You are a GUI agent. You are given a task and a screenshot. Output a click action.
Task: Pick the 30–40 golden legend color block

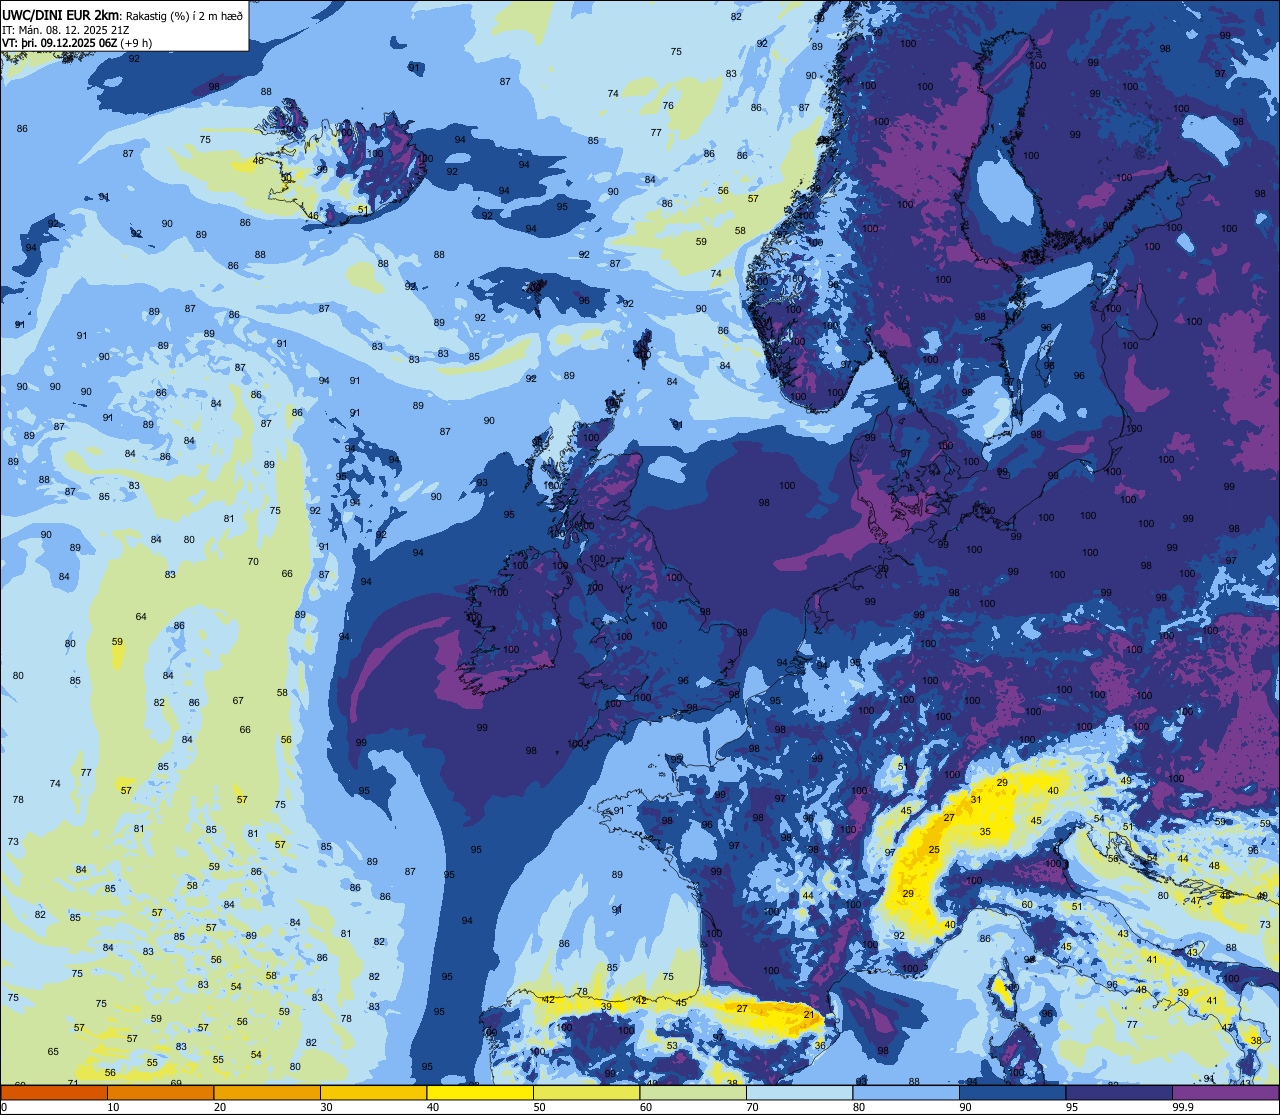pyautogui.click(x=373, y=1092)
